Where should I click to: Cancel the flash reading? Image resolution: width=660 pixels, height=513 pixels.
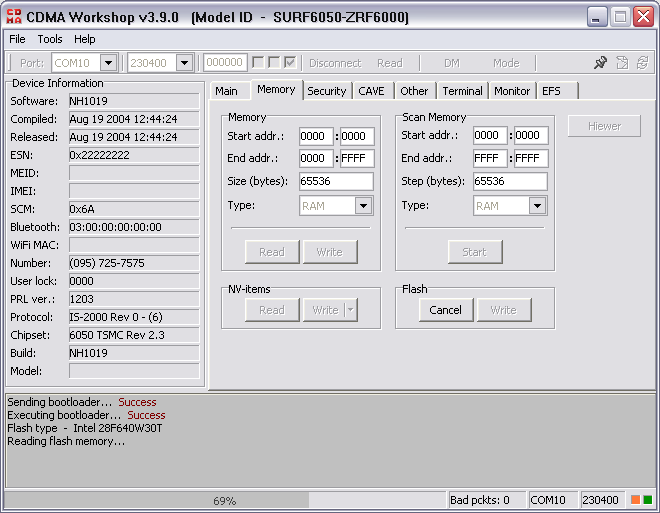[x=446, y=310]
